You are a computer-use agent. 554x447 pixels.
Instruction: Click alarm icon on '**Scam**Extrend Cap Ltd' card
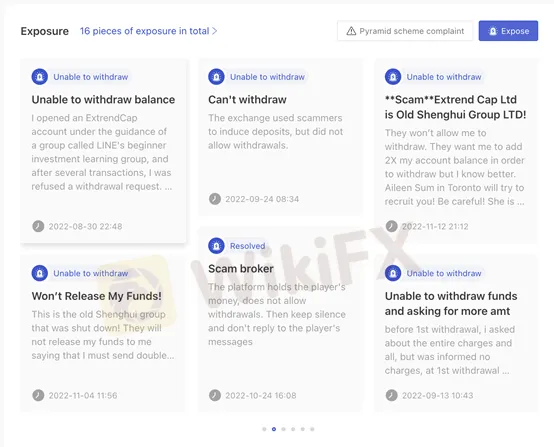tap(393, 77)
